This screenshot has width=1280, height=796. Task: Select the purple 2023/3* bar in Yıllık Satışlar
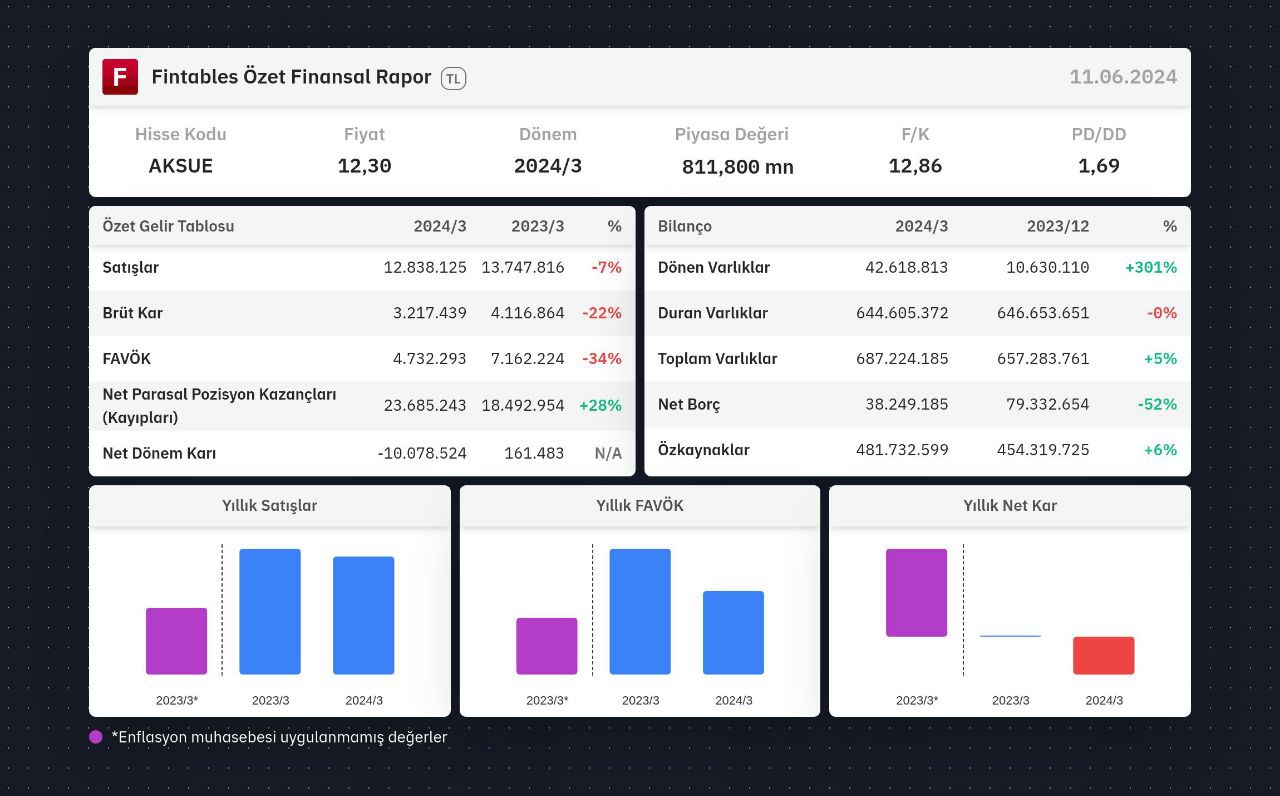(x=176, y=641)
